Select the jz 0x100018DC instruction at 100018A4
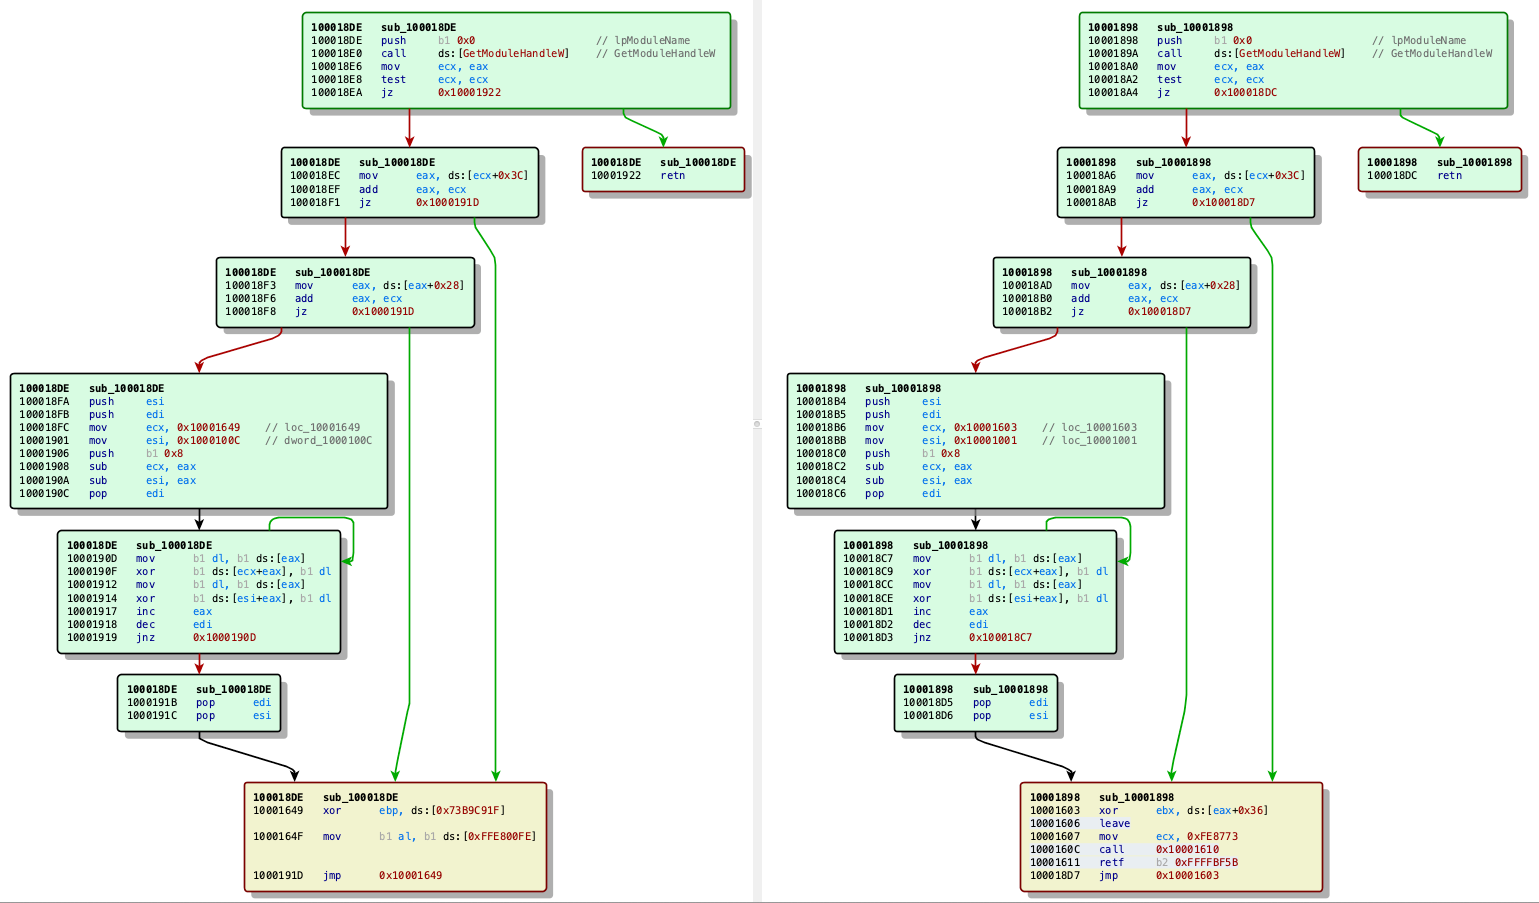The width and height of the screenshot is (1539, 903). click(1183, 93)
